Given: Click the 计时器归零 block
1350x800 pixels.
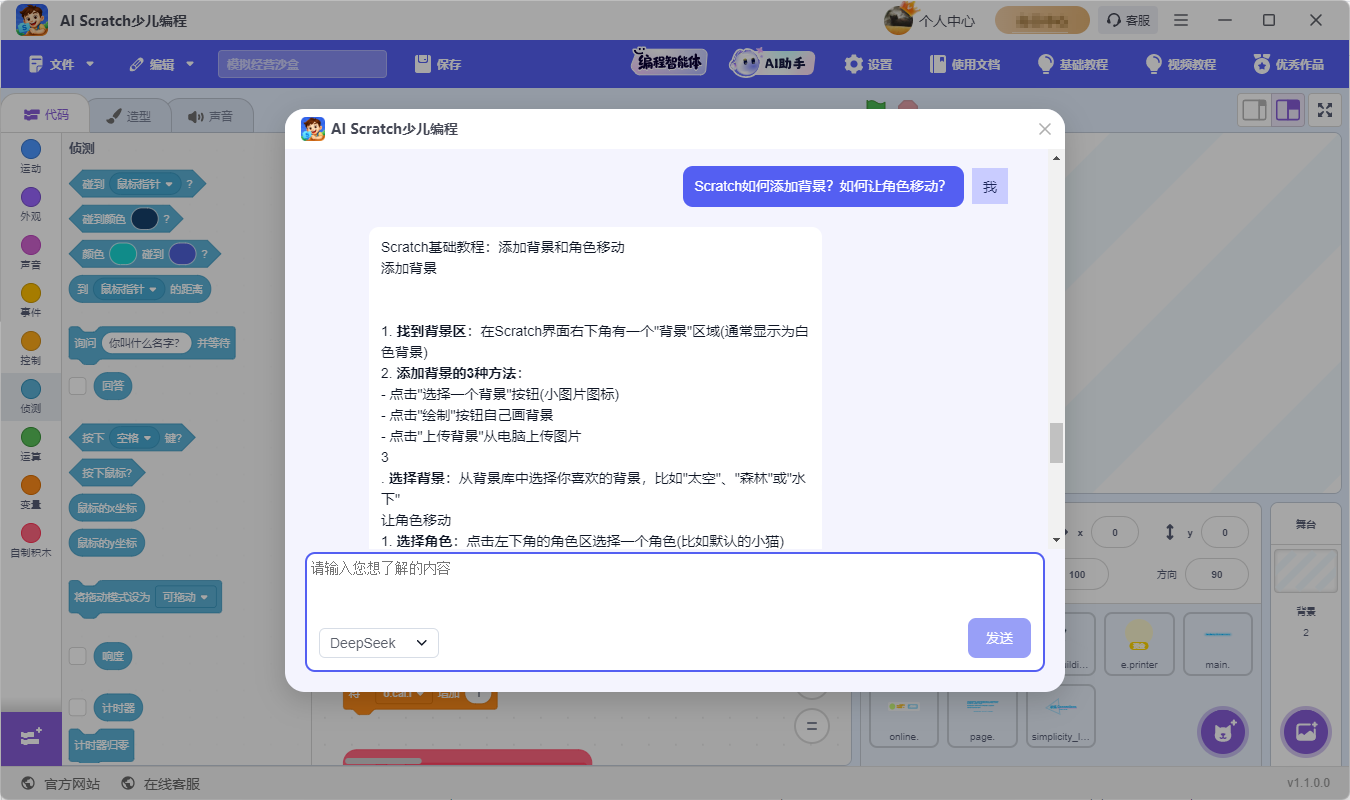Looking at the screenshot, I should click(101, 745).
